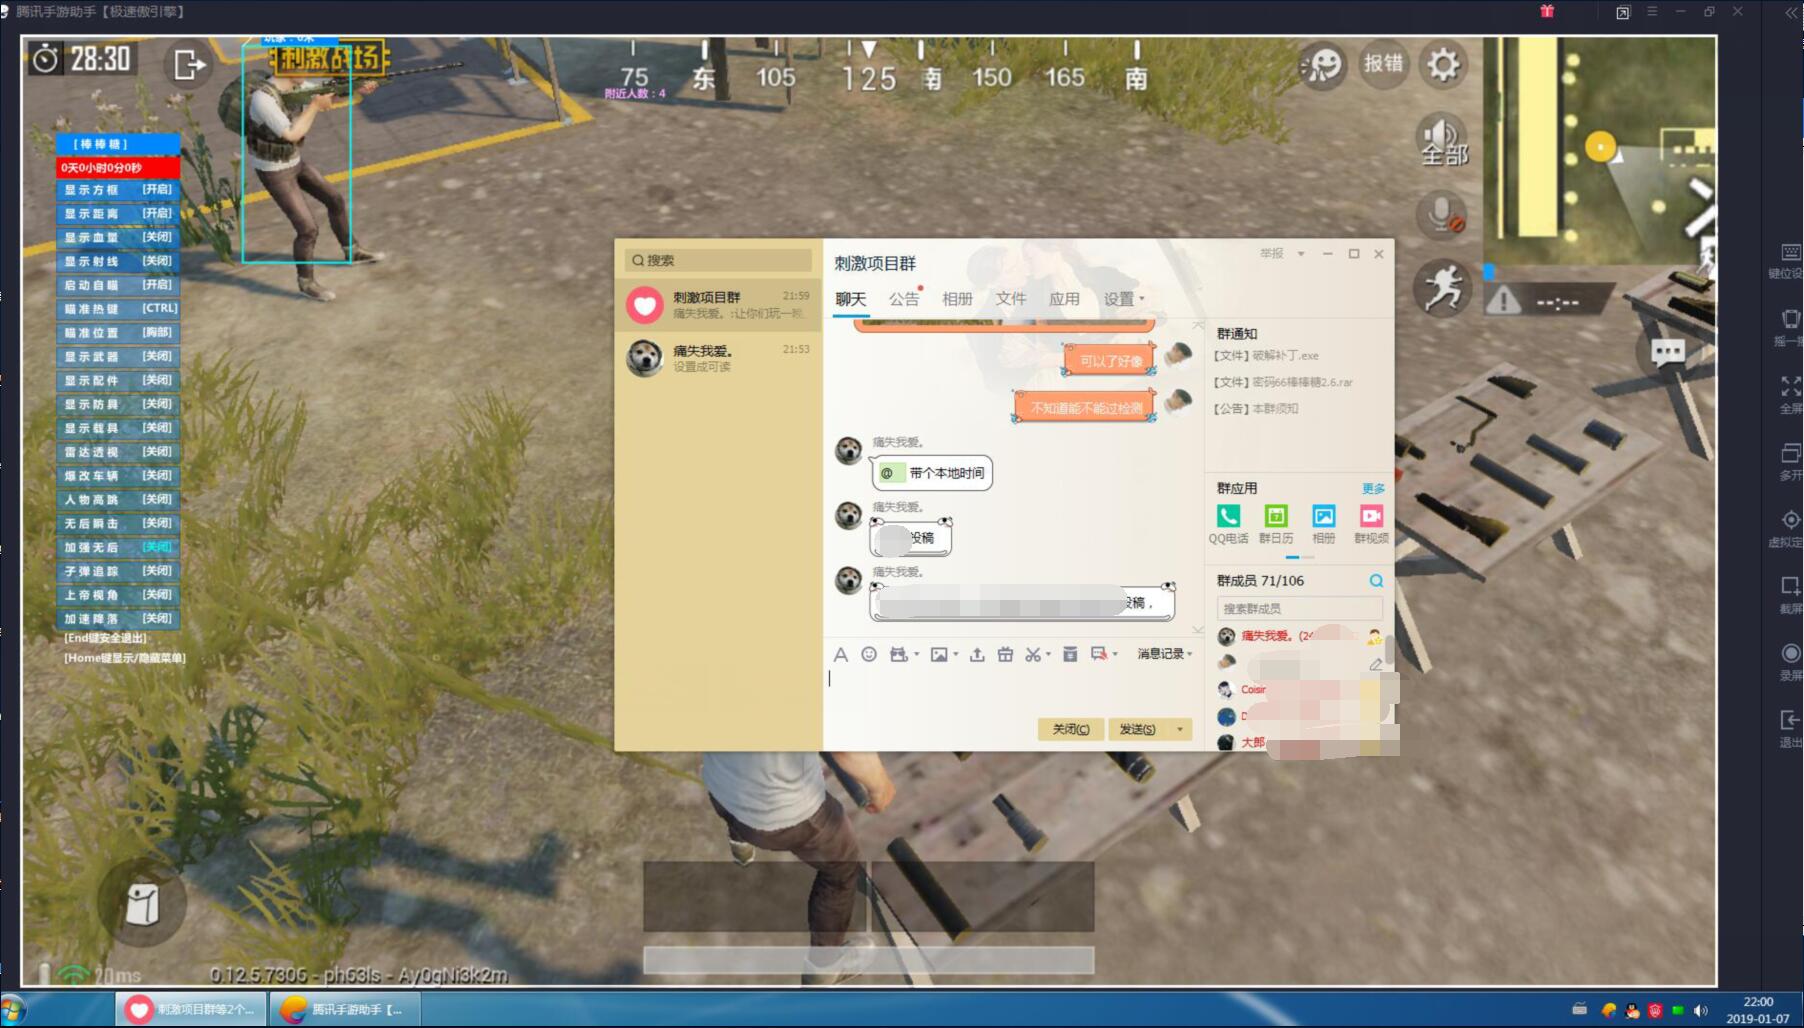Click the group member search magnifier icon
Image resolution: width=1804 pixels, height=1028 pixels.
click(x=1376, y=581)
